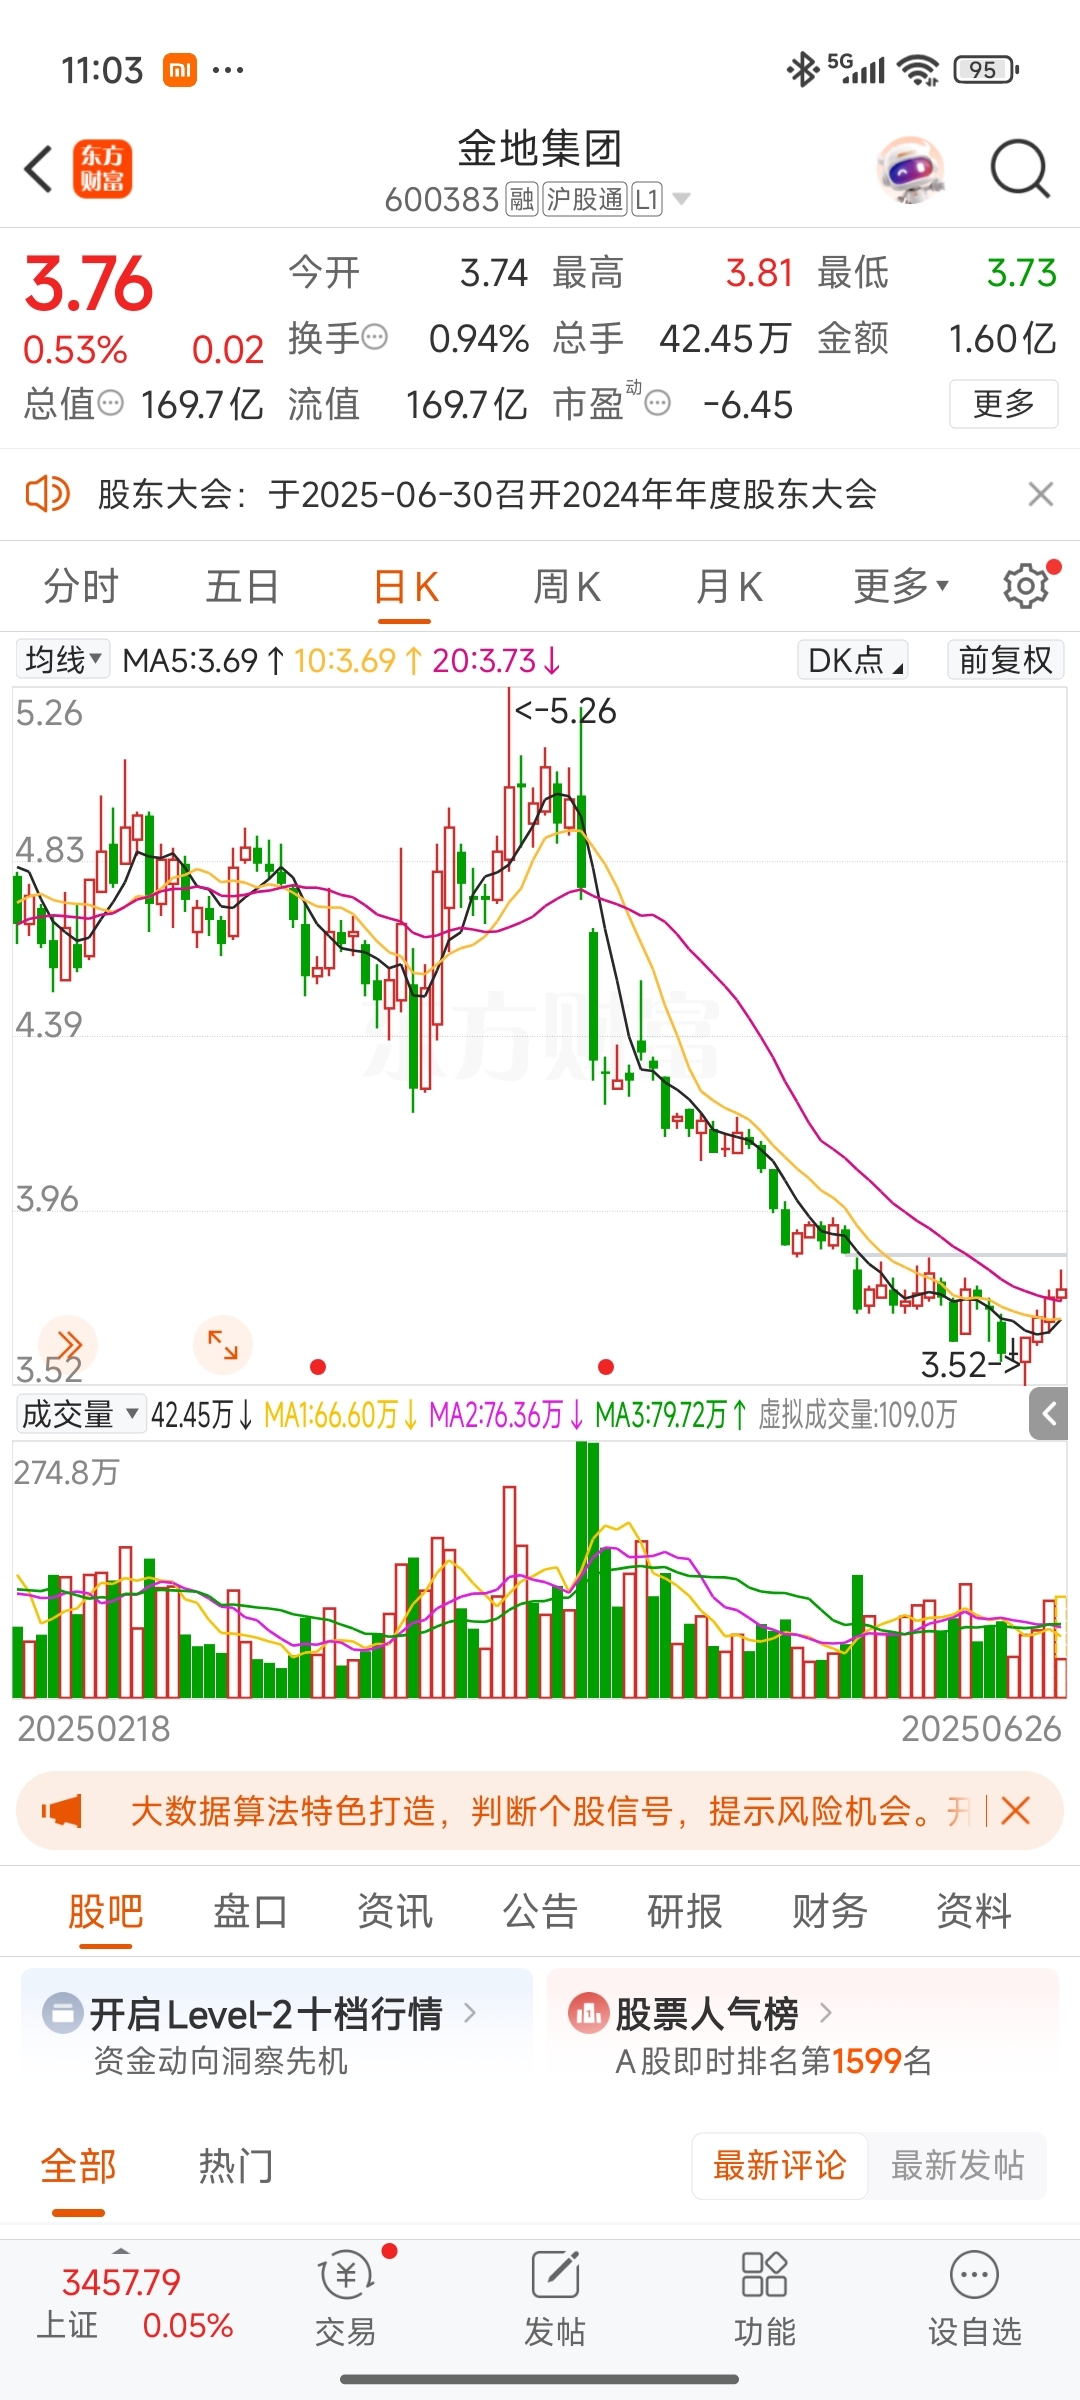Tap the info icon next to 总值
The height and width of the screenshot is (2400, 1080).
click(110, 404)
